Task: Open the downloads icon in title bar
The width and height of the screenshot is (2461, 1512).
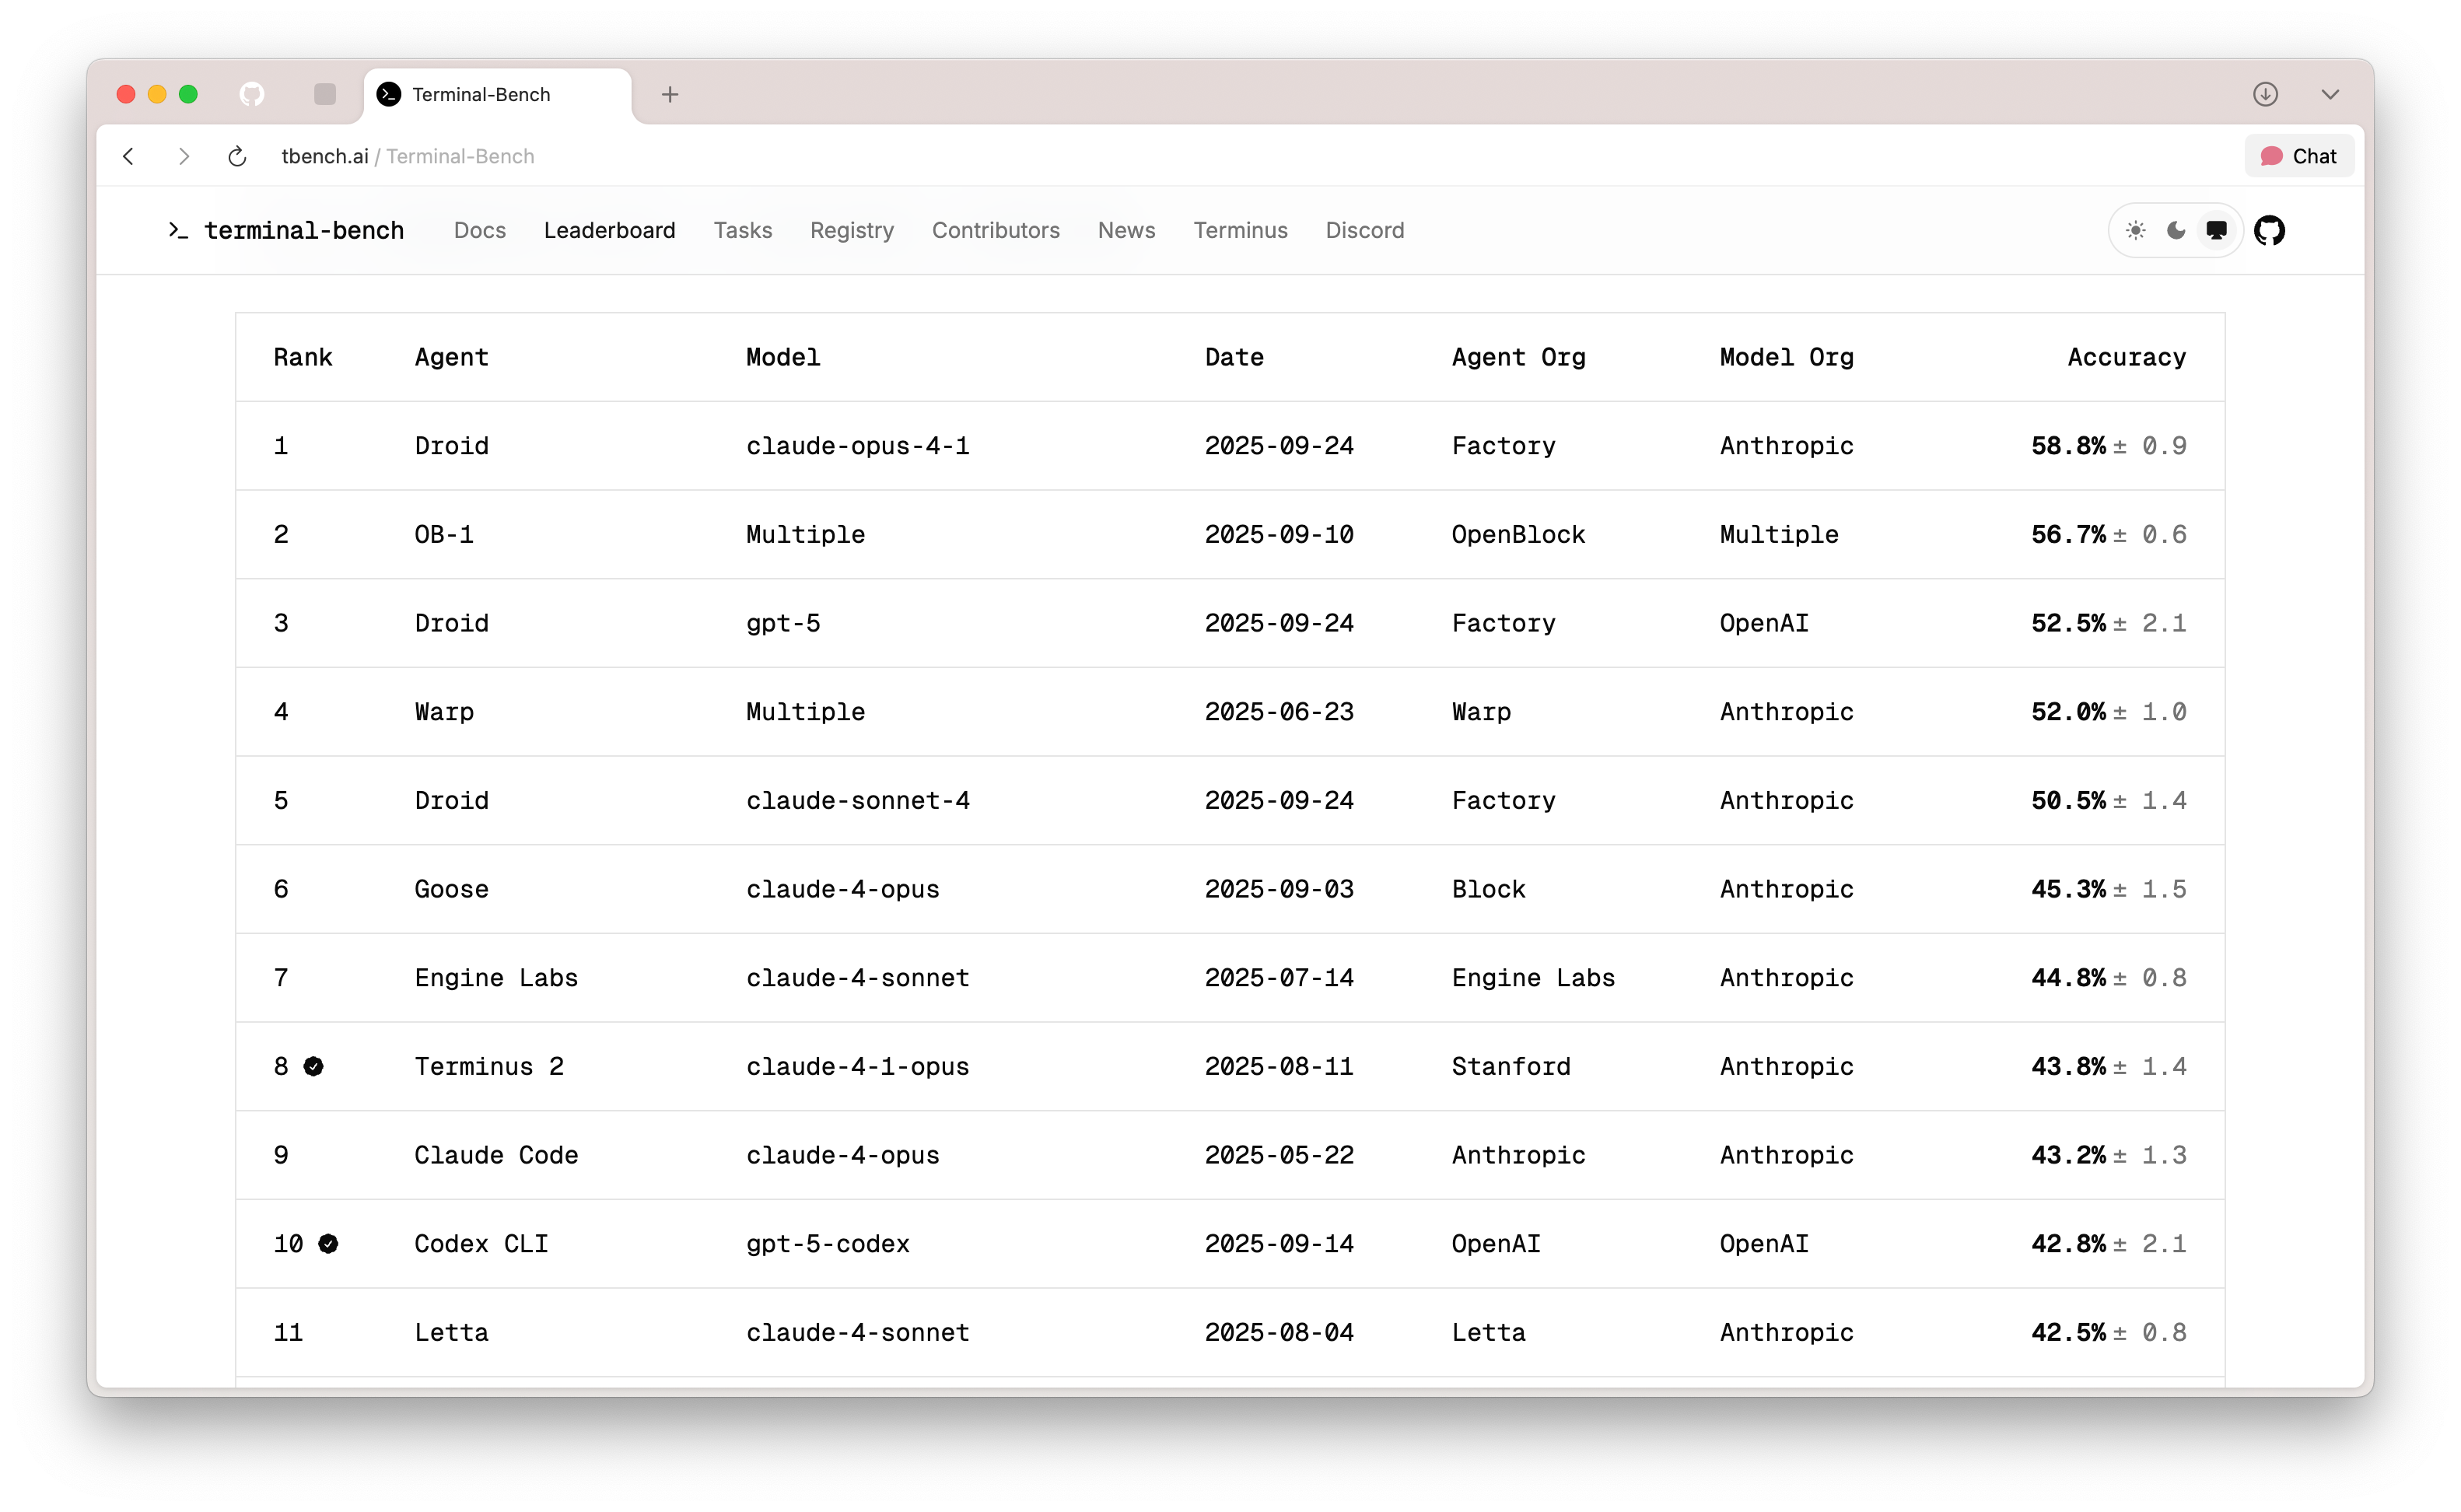Action: (x=2265, y=95)
